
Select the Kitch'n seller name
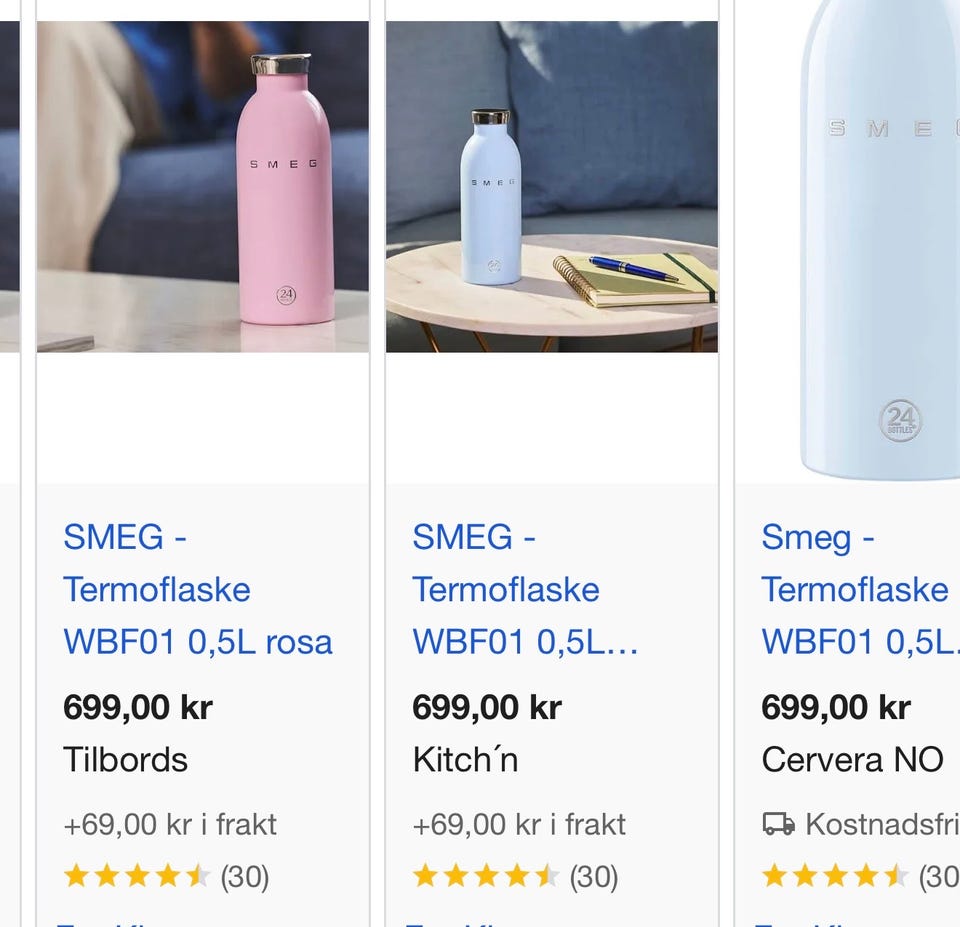(x=465, y=760)
